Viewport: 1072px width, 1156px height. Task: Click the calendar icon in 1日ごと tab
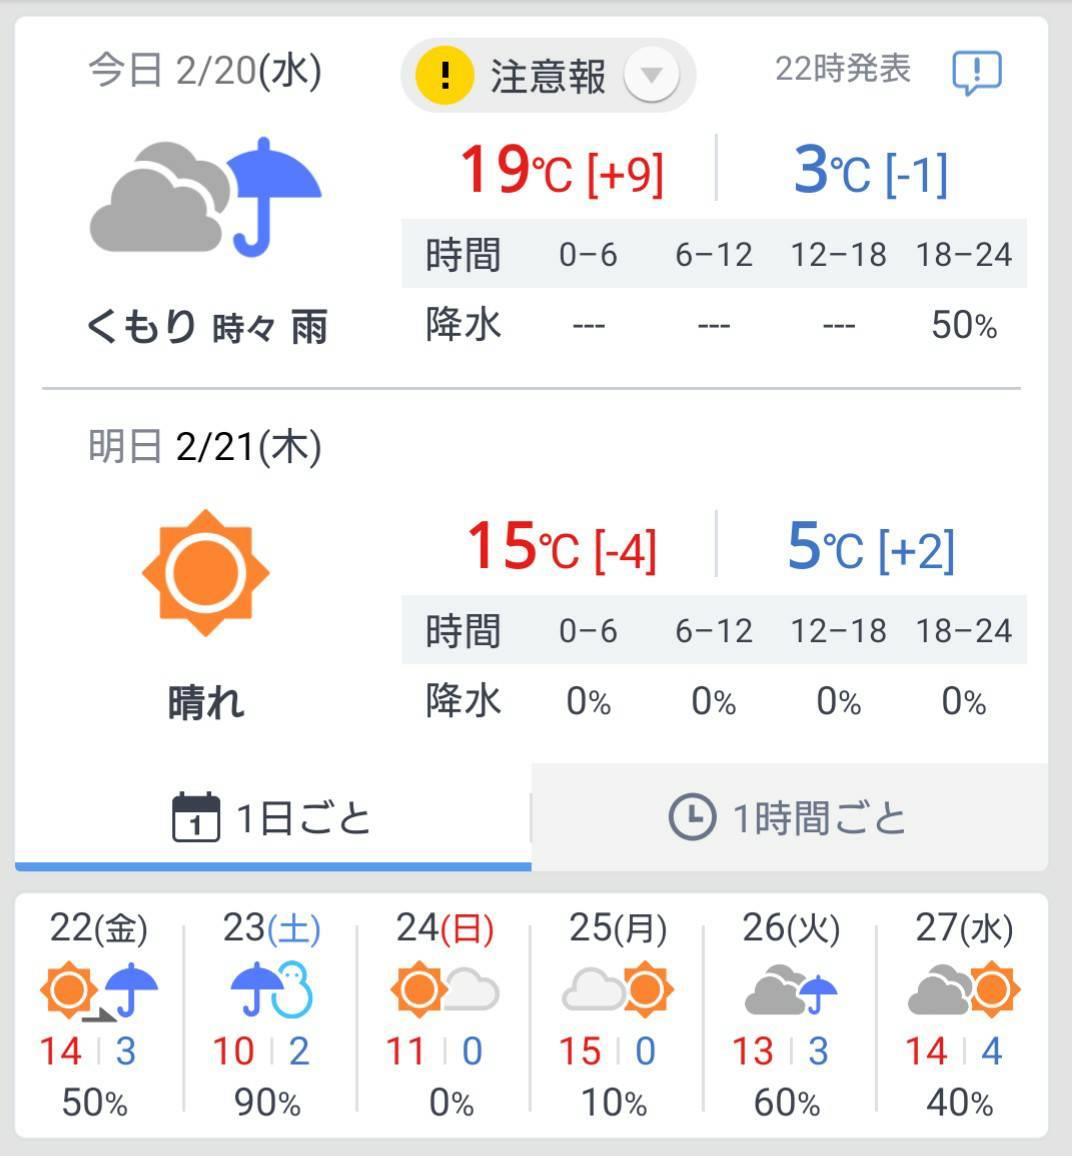click(195, 817)
